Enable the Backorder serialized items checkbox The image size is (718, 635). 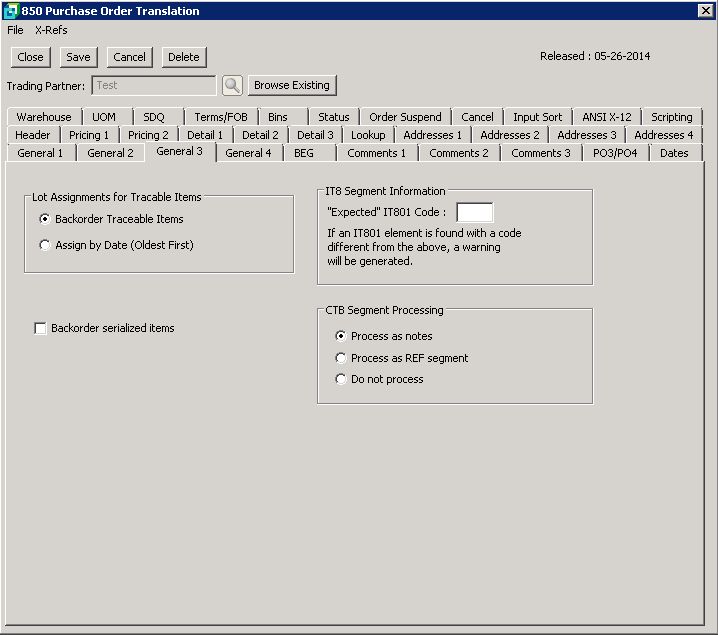point(41,328)
